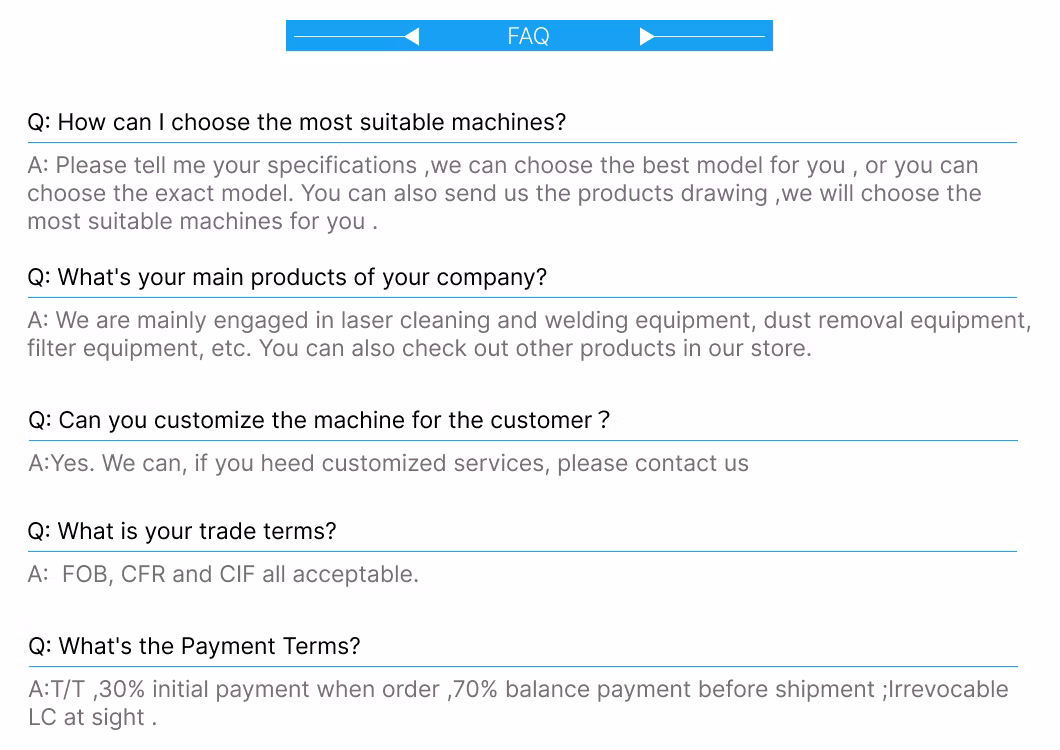Click the divider line under the trade terms question
1060x750 pixels.
(522, 551)
